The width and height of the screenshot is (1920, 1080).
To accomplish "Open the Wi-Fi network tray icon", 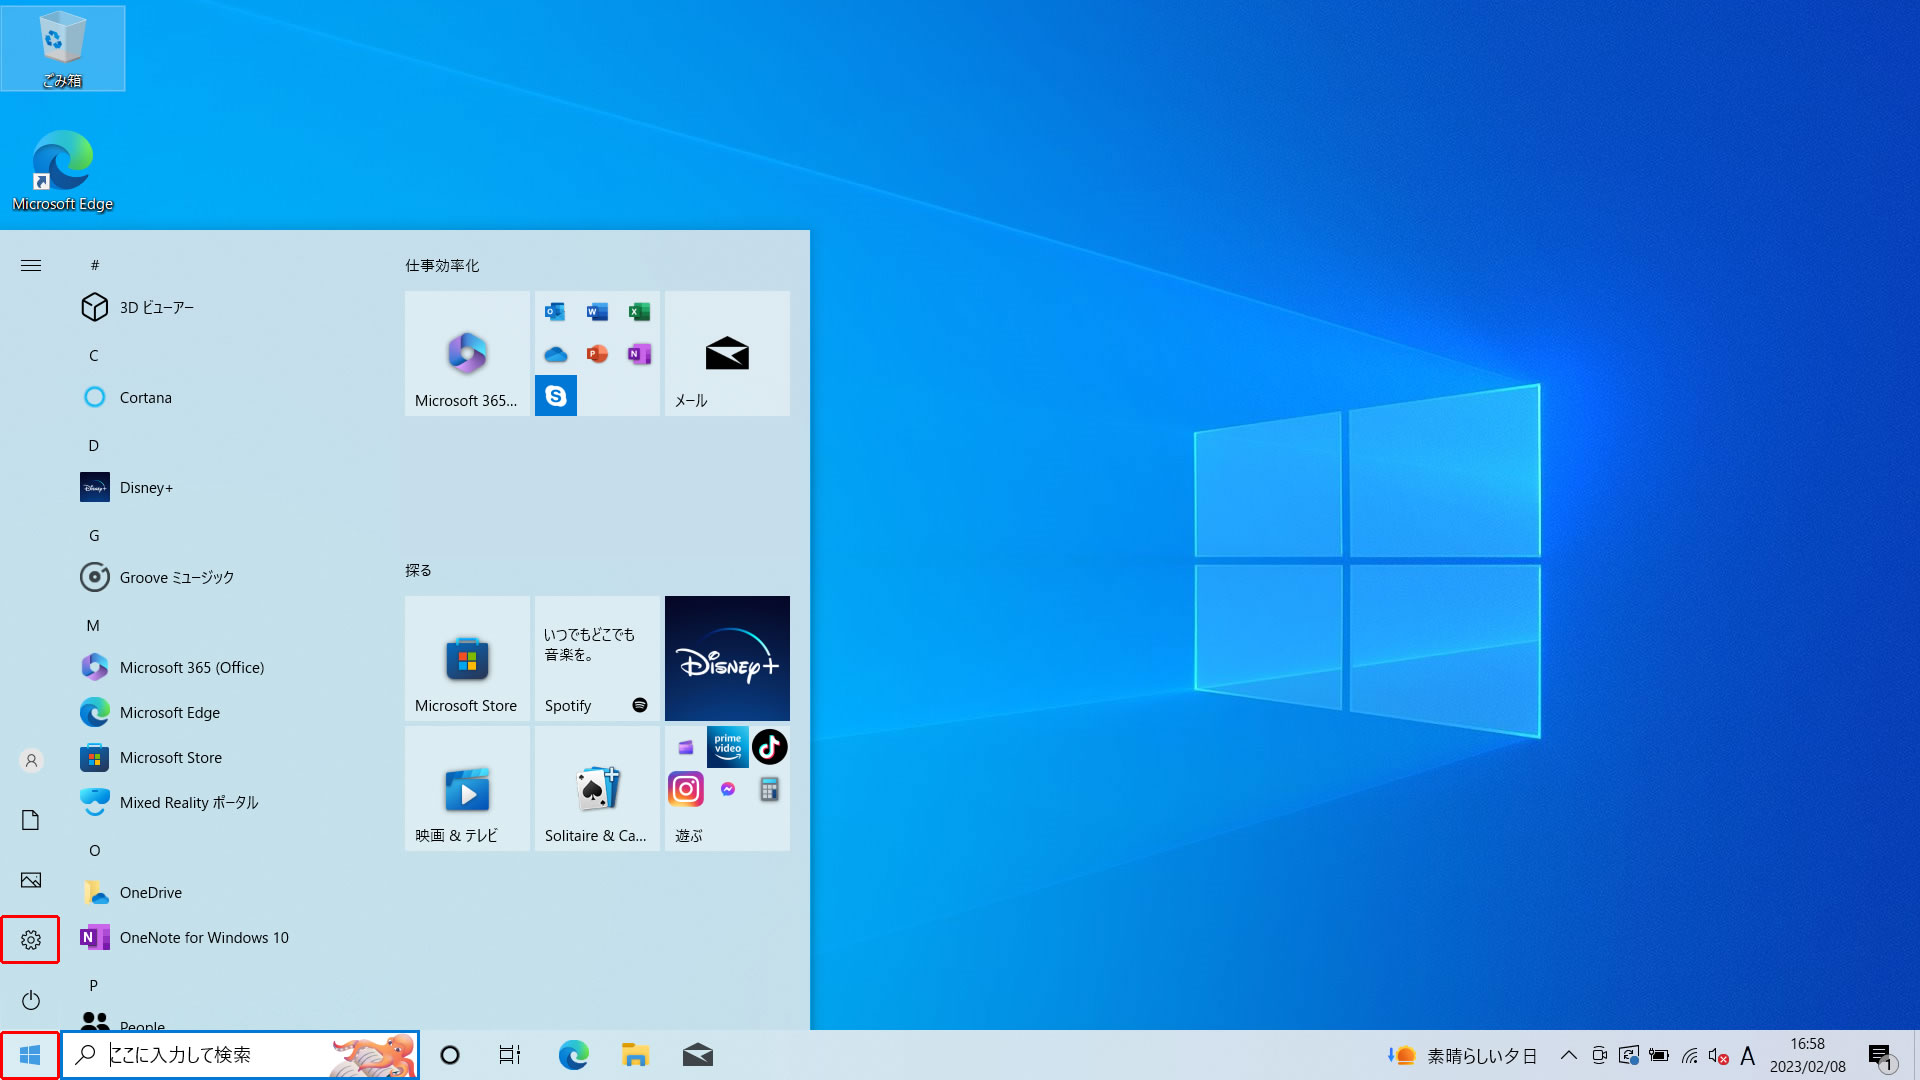I will click(1689, 1055).
